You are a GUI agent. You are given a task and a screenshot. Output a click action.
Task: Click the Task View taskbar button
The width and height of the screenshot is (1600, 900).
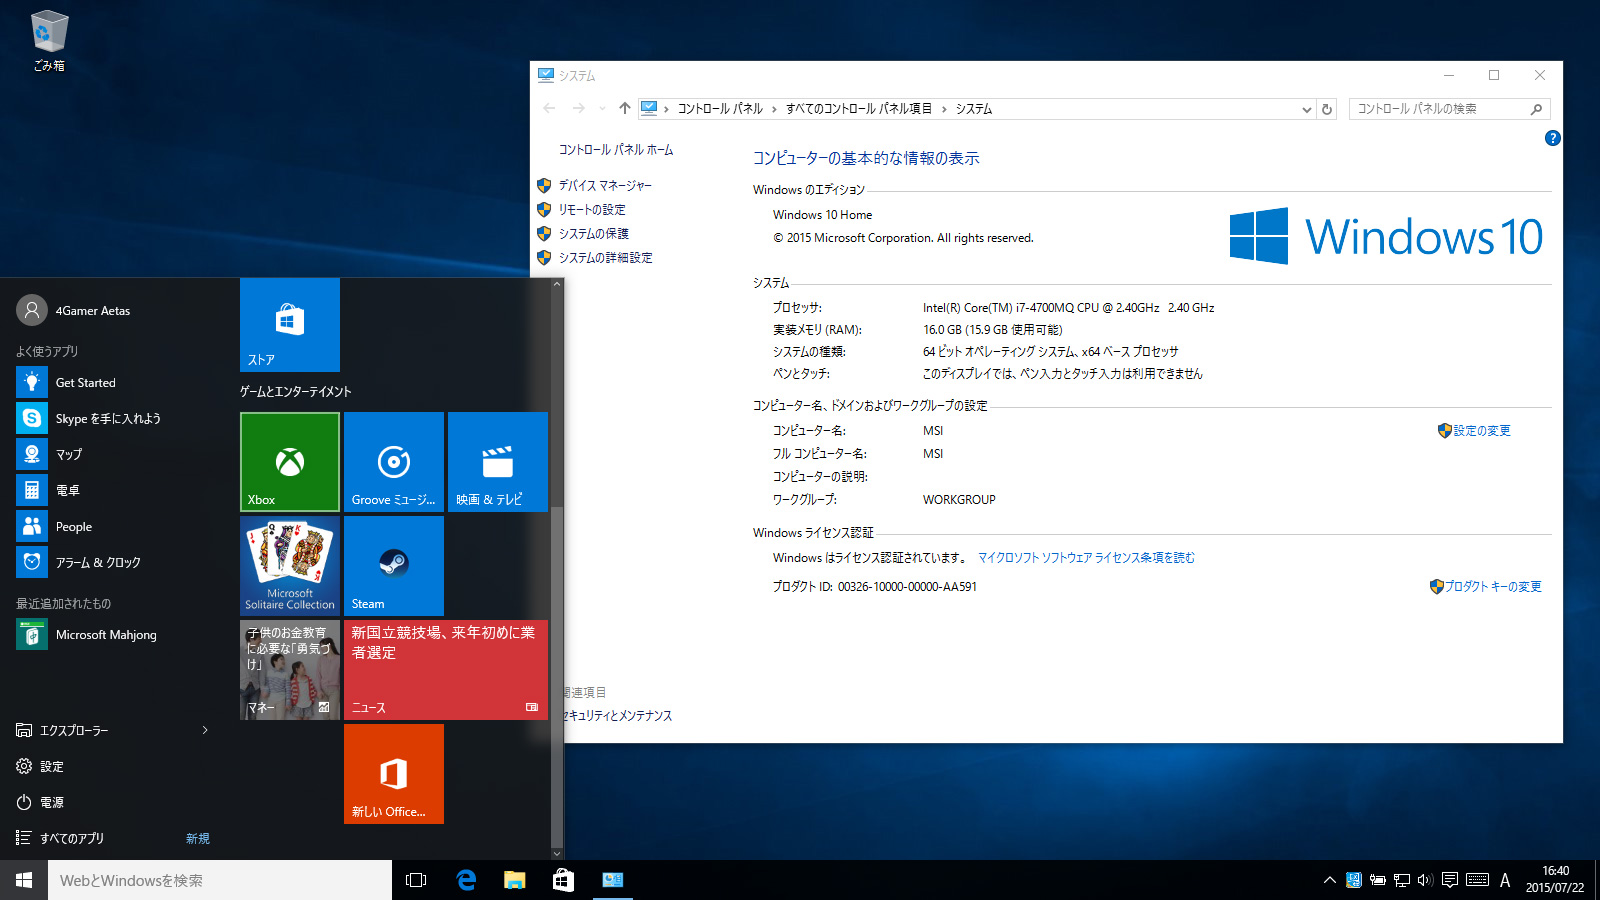pos(416,880)
